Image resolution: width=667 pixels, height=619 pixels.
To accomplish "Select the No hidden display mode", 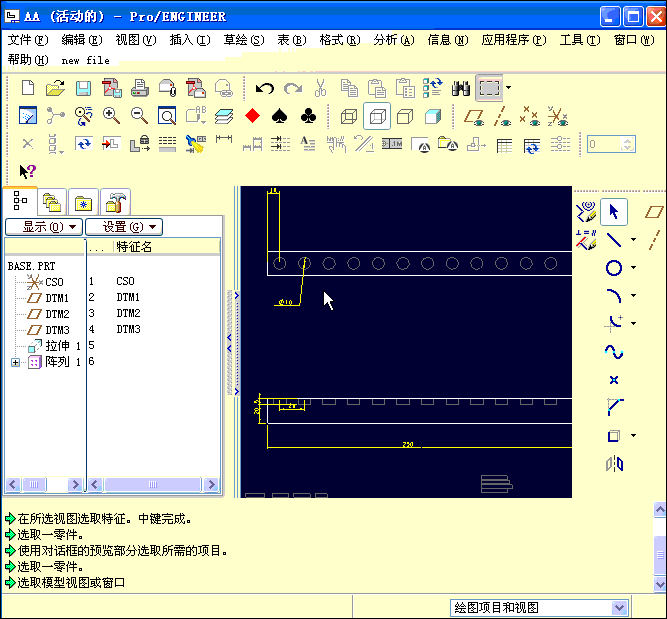I will tap(405, 116).
